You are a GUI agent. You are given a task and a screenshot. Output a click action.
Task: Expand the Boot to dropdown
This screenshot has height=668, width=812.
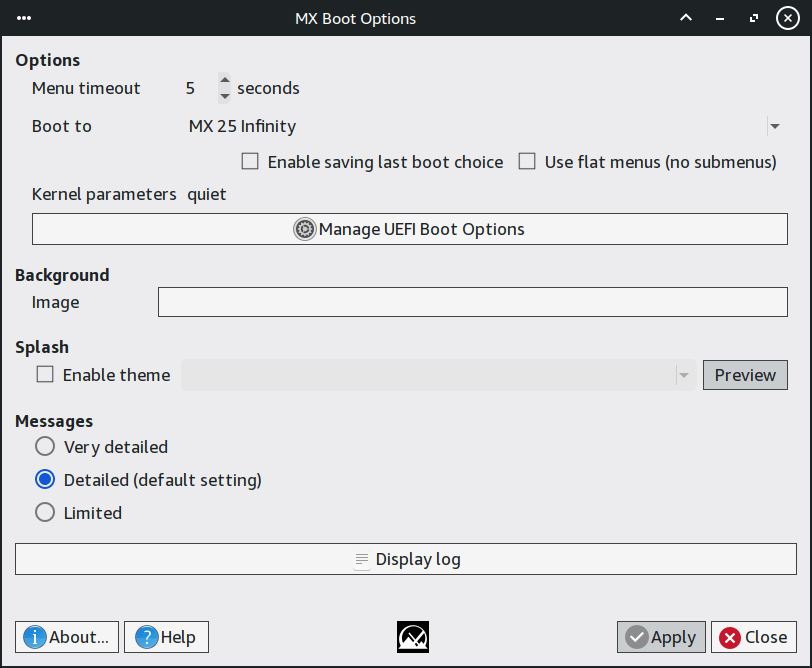point(775,126)
